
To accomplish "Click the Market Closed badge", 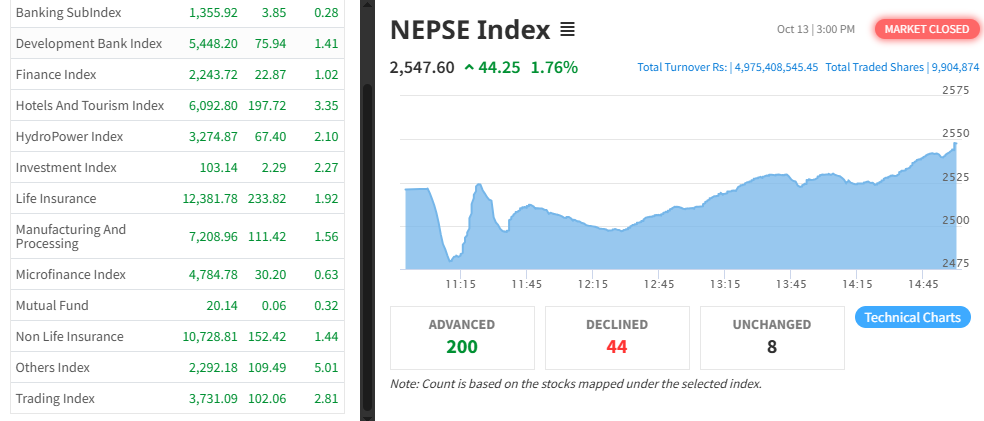I will click(926, 29).
